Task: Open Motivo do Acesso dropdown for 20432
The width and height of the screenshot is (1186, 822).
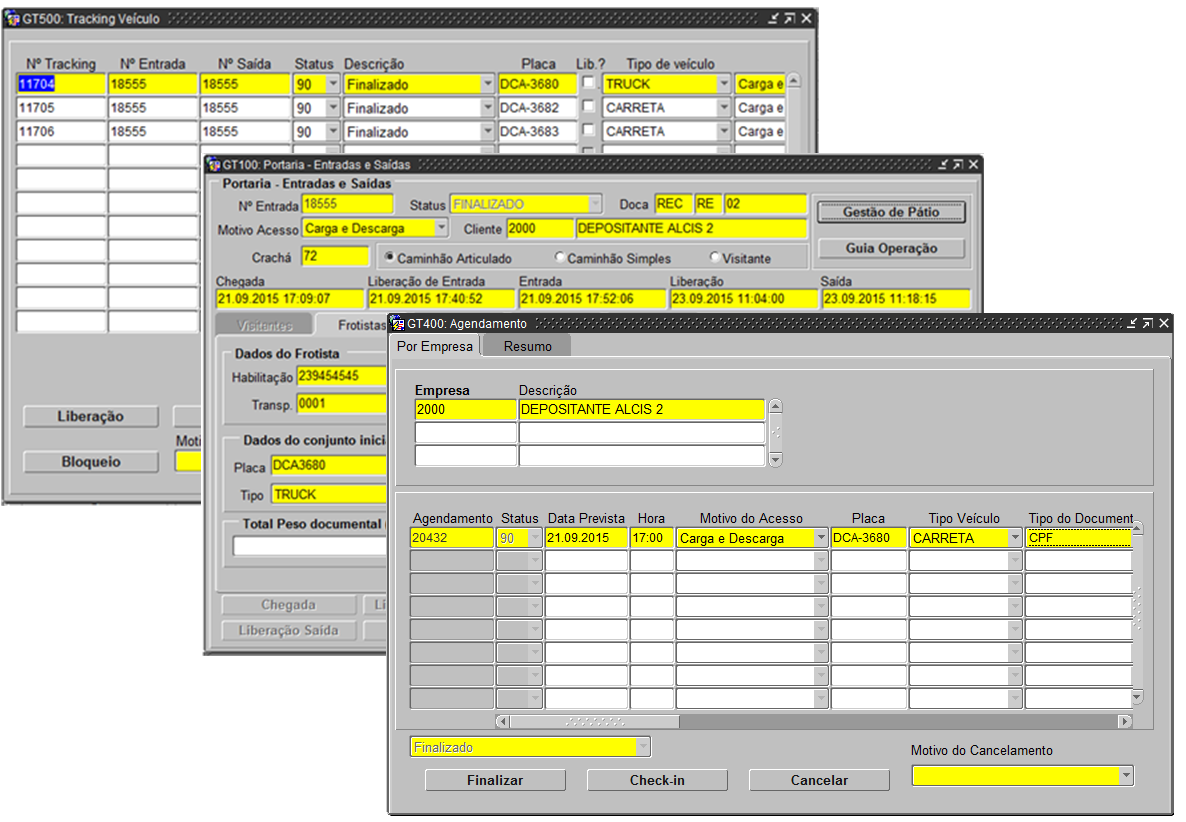Action: tap(821, 538)
